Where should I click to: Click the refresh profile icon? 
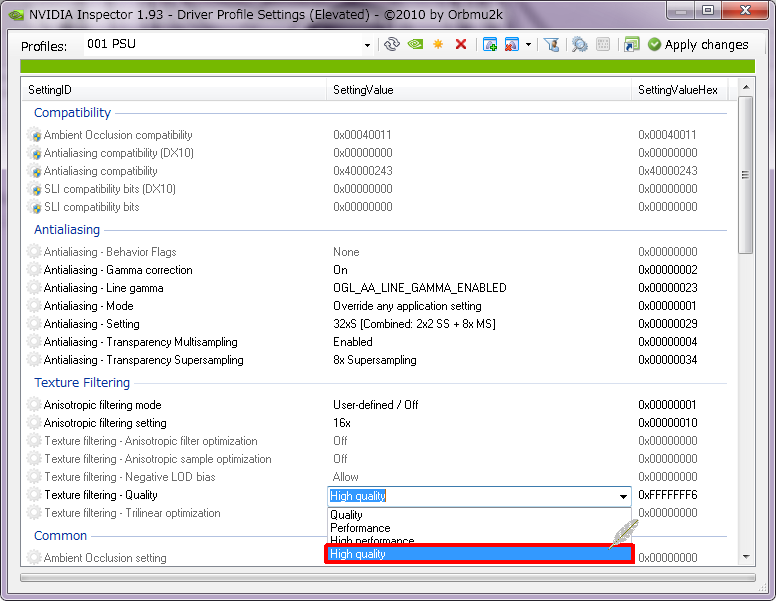point(391,45)
